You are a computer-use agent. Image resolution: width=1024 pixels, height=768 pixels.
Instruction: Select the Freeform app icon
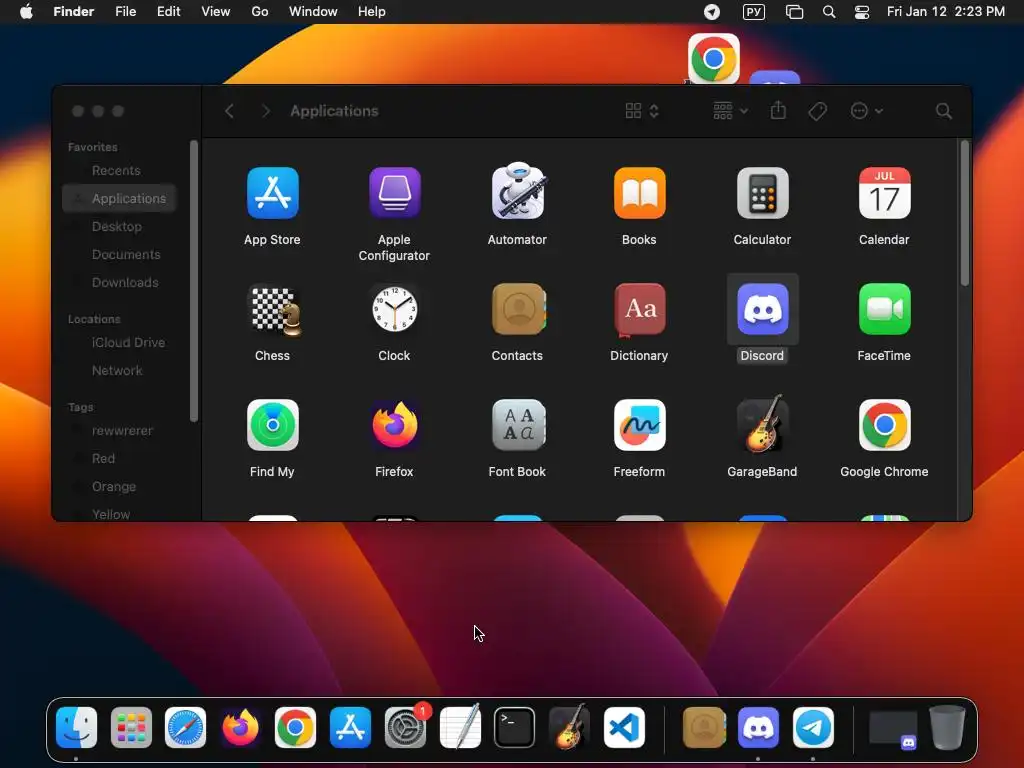[x=639, y=425]
